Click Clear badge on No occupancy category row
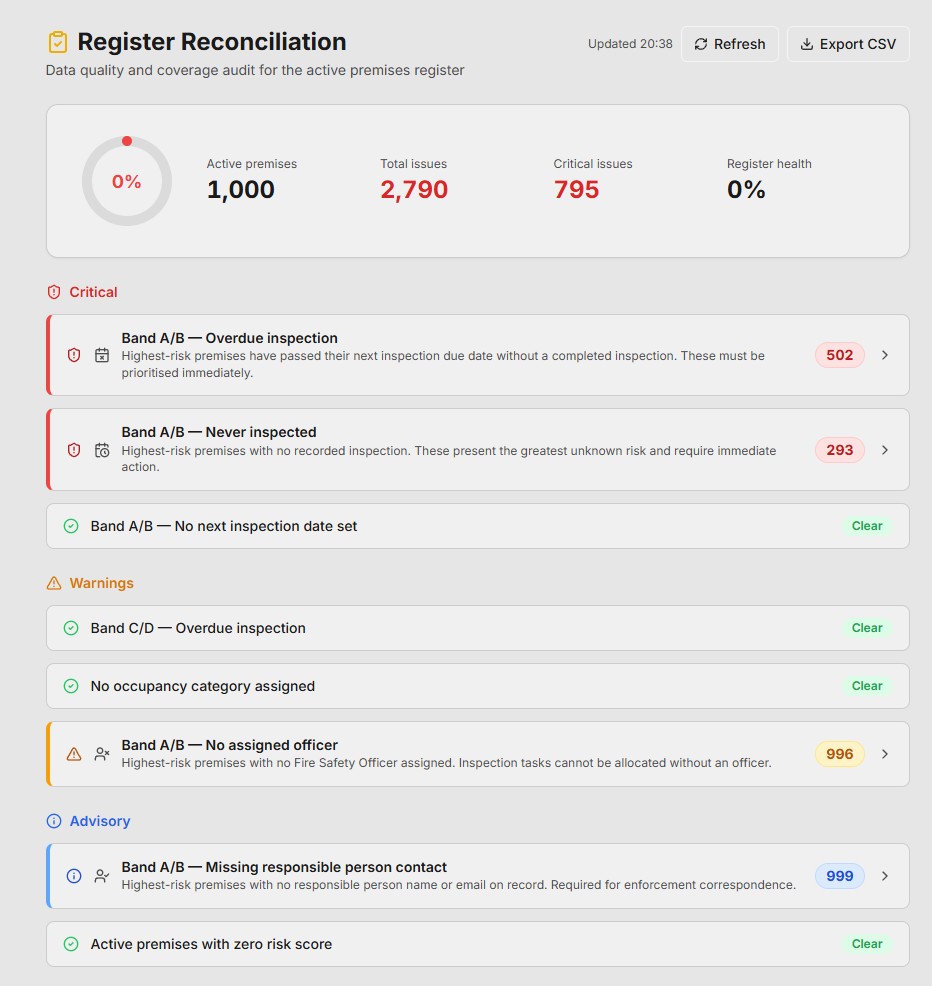Image resolution: width=932 pixels, height=986 pixels. pos(867,686)
